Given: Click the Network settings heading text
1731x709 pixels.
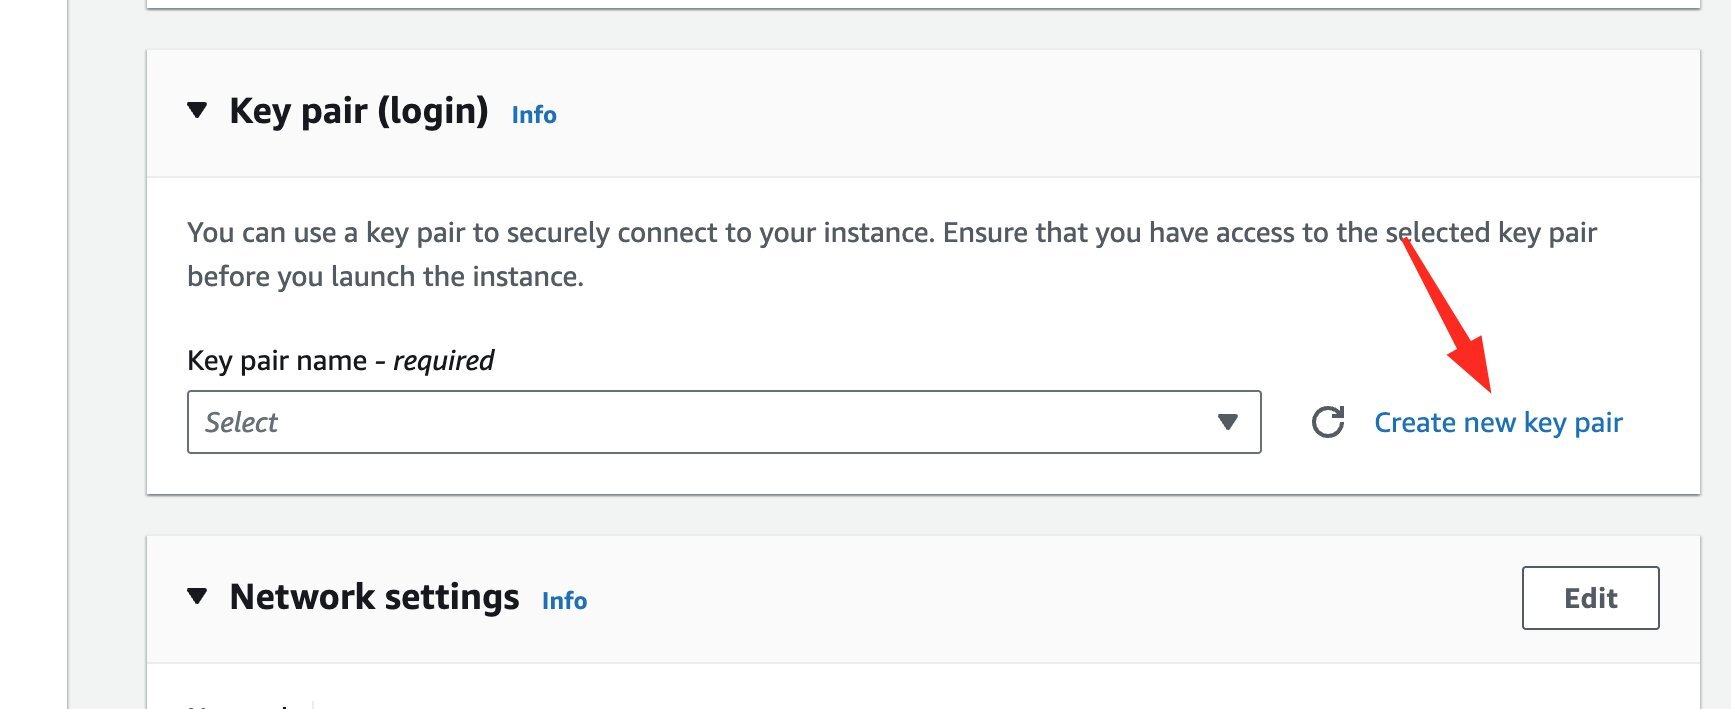Looking at the screenshot, I should tap(374, 597).
